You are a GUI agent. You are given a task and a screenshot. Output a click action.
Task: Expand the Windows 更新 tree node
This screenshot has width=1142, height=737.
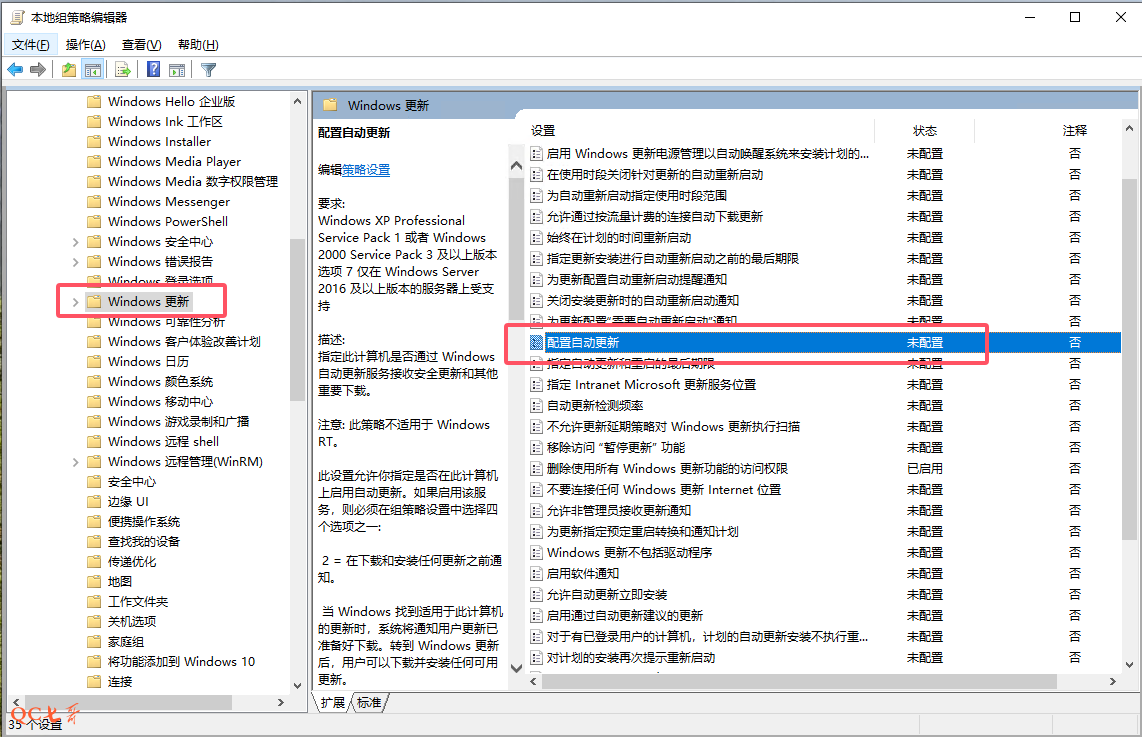(75, 302)
